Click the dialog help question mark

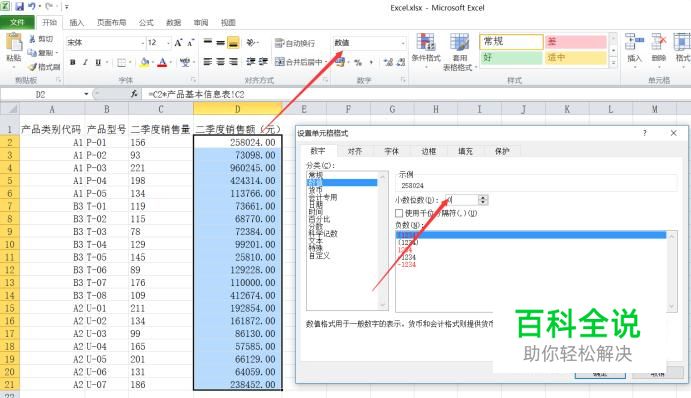(x=645, y=133)
